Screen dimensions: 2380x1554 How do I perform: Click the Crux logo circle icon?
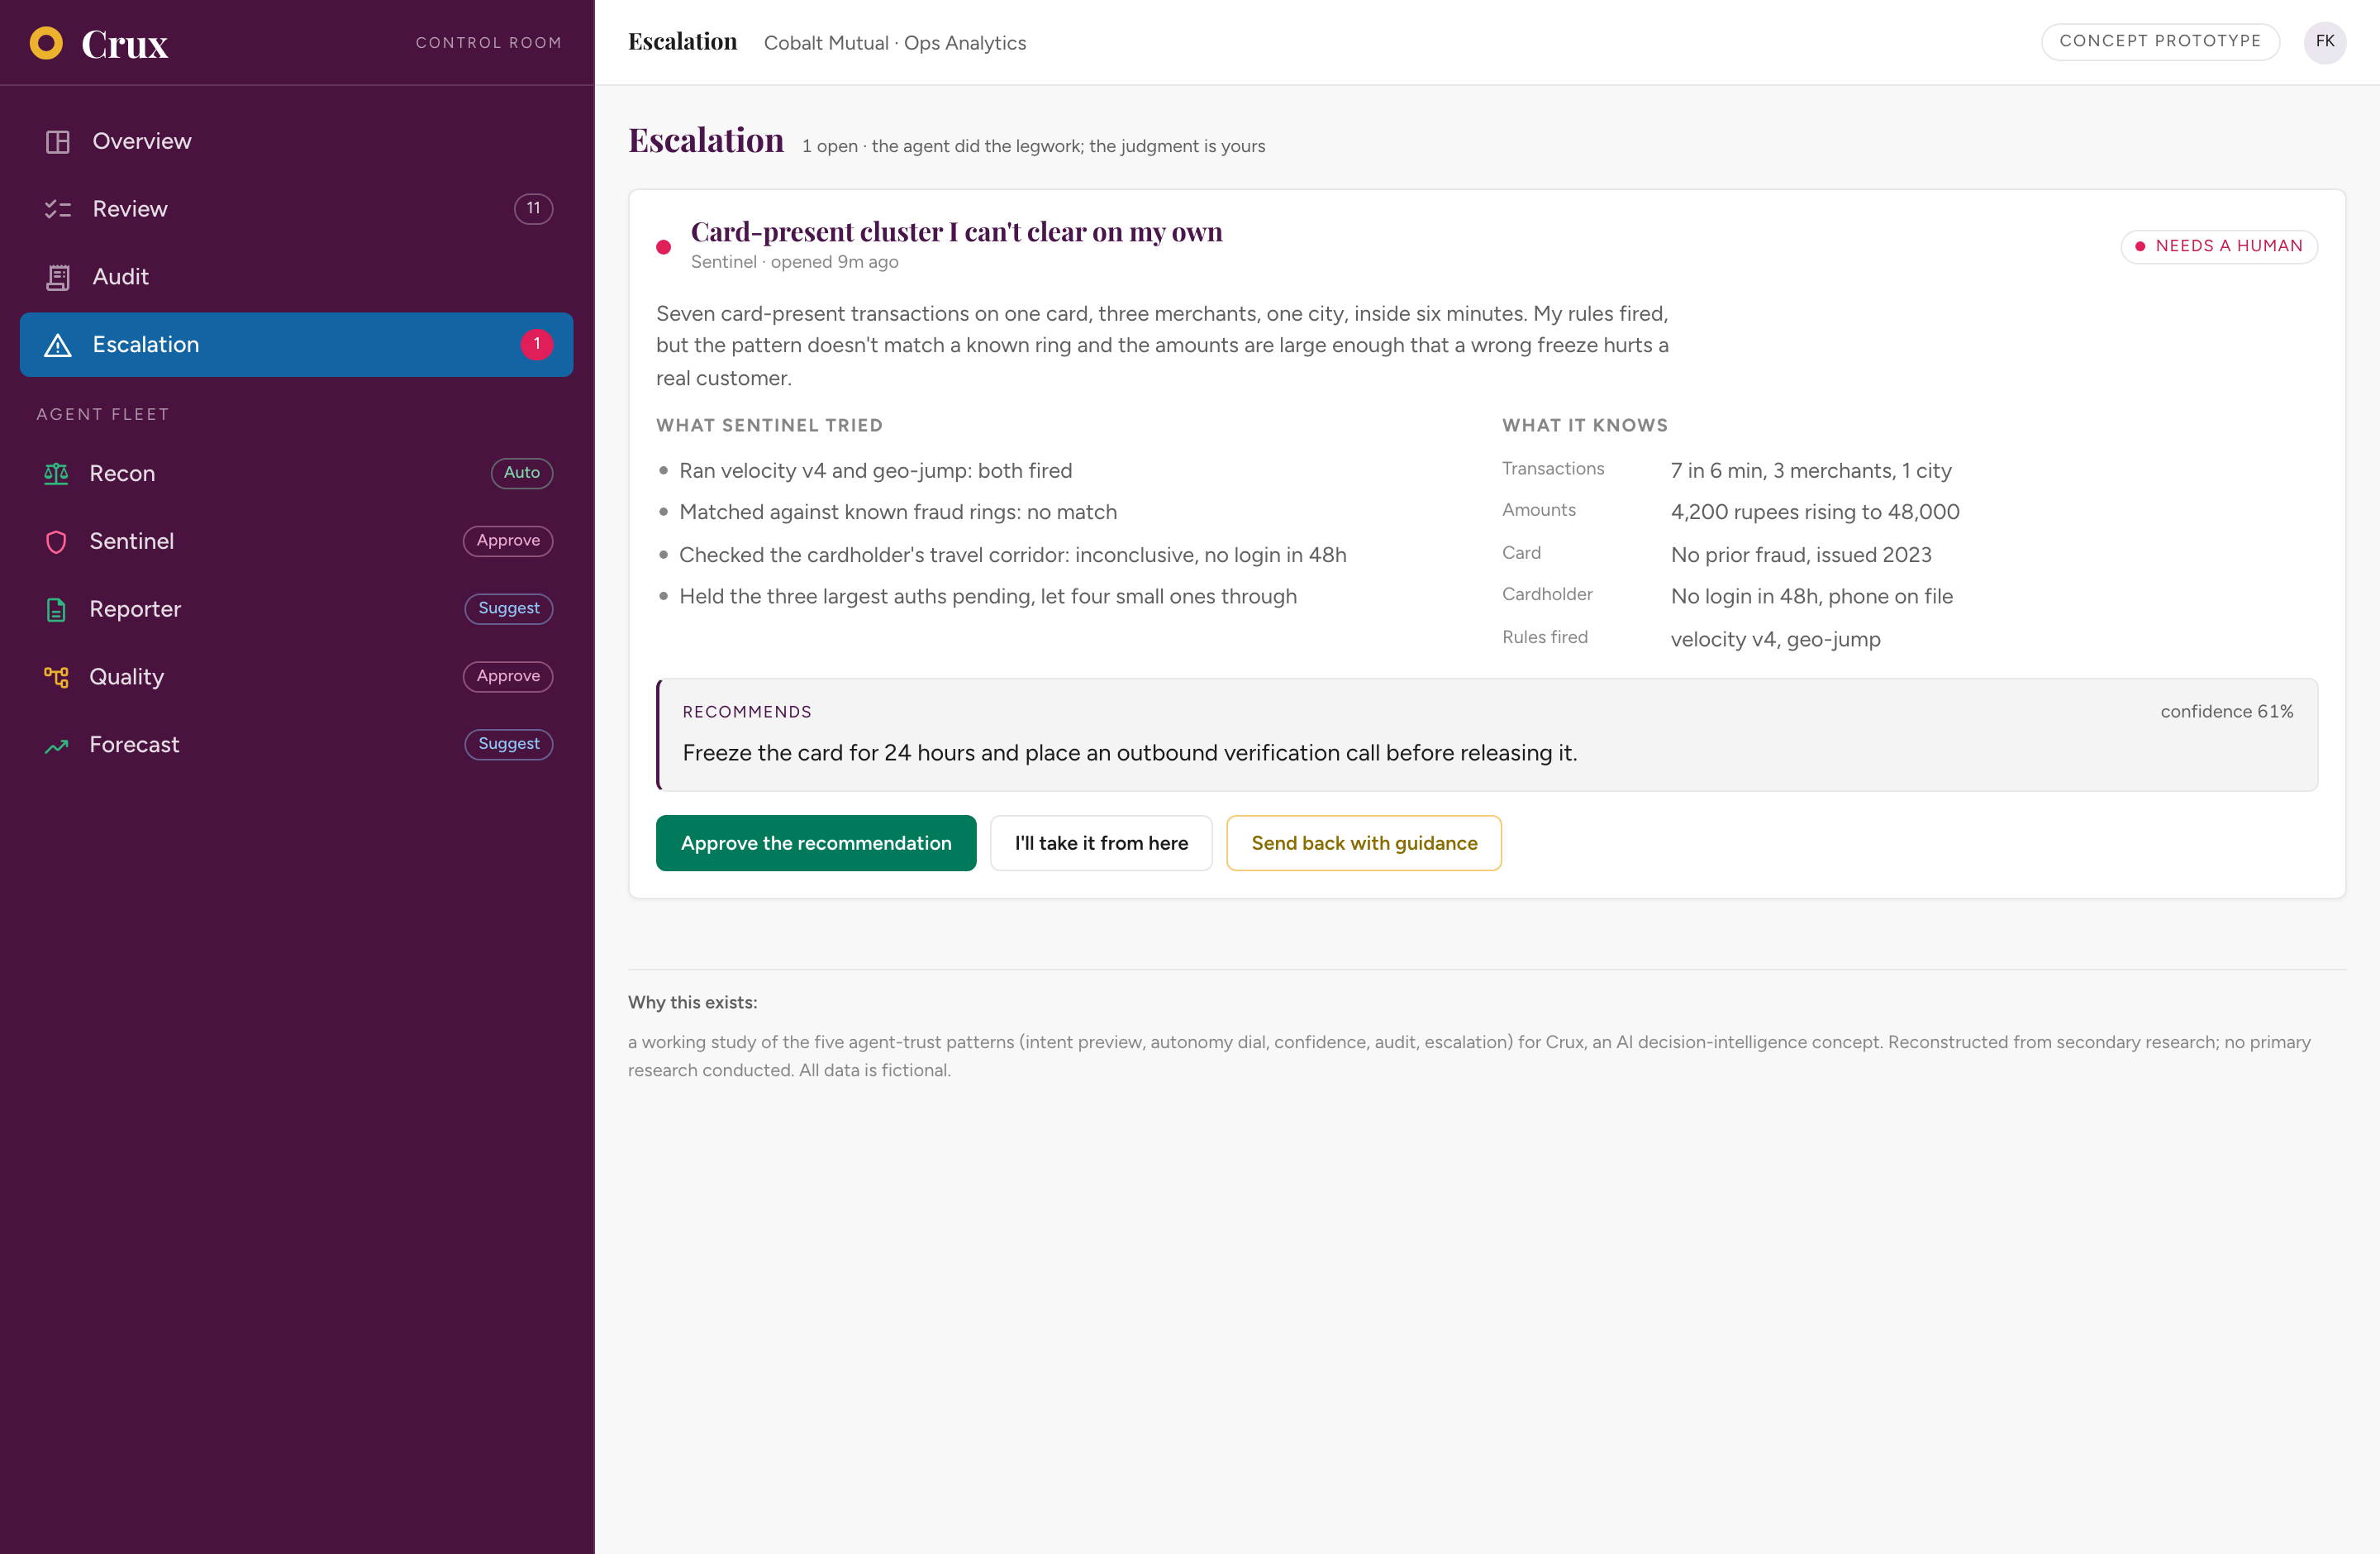click(46, 43)
